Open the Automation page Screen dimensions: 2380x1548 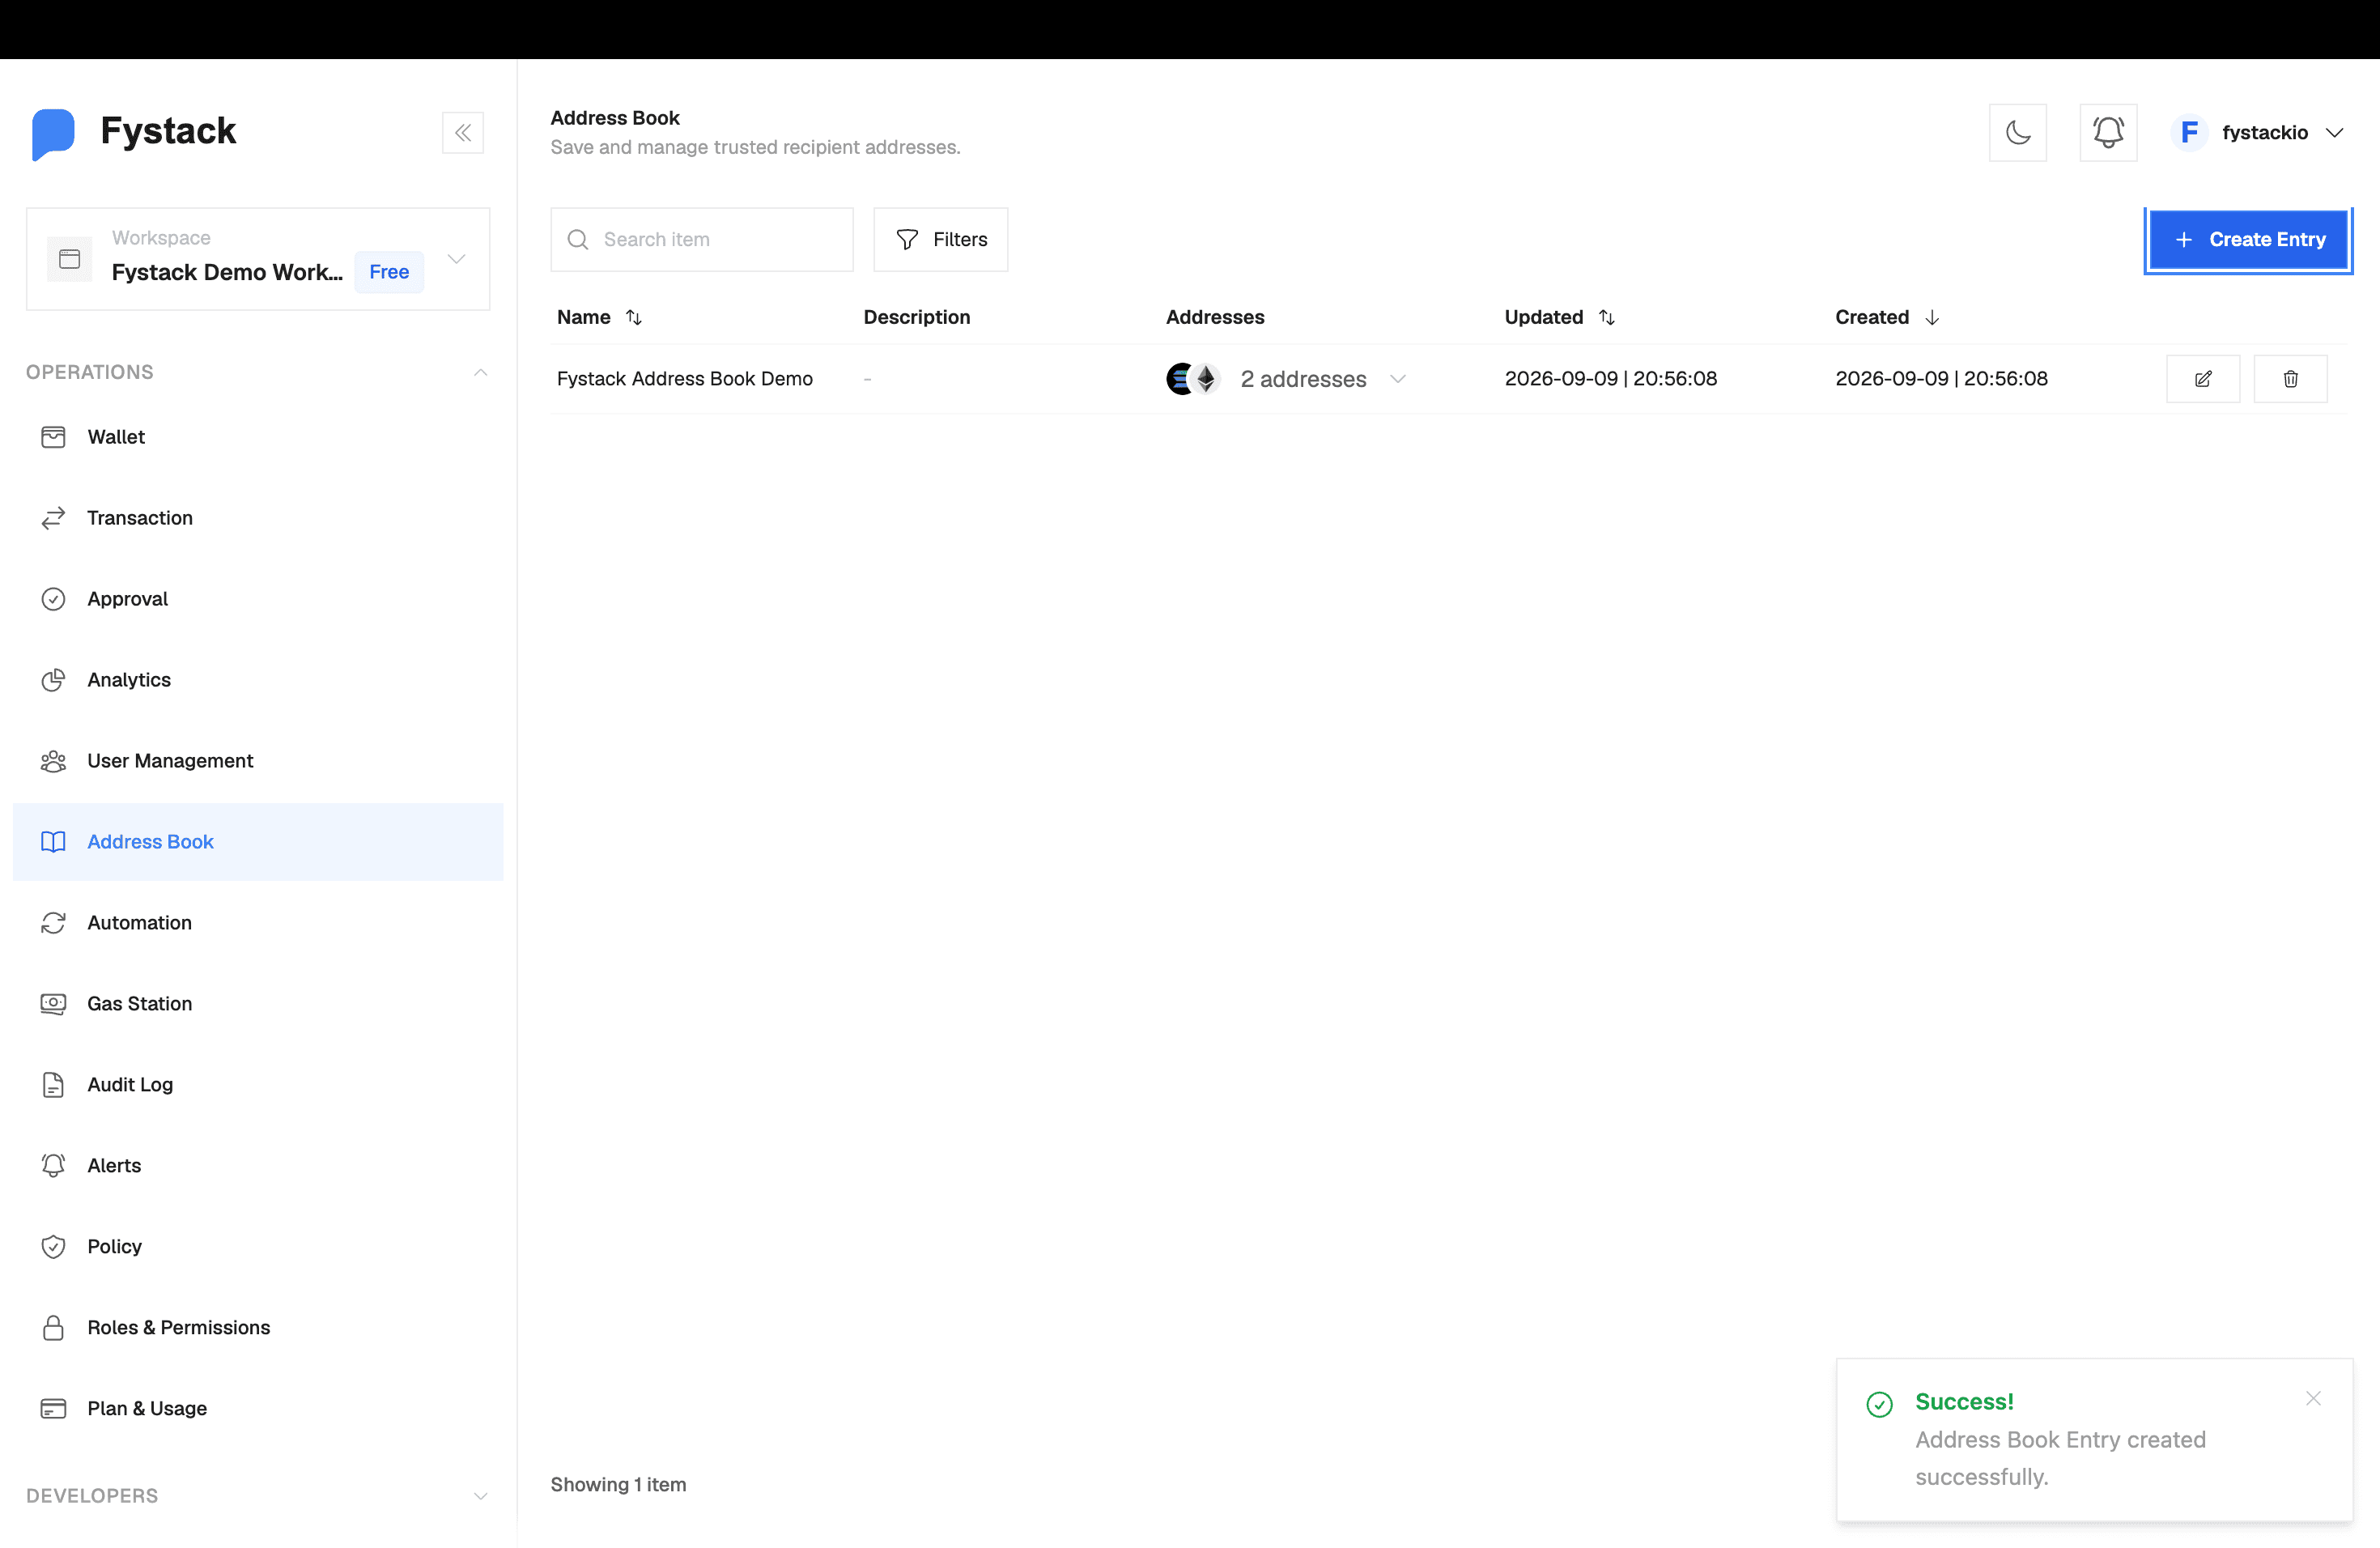coord(258,923)
